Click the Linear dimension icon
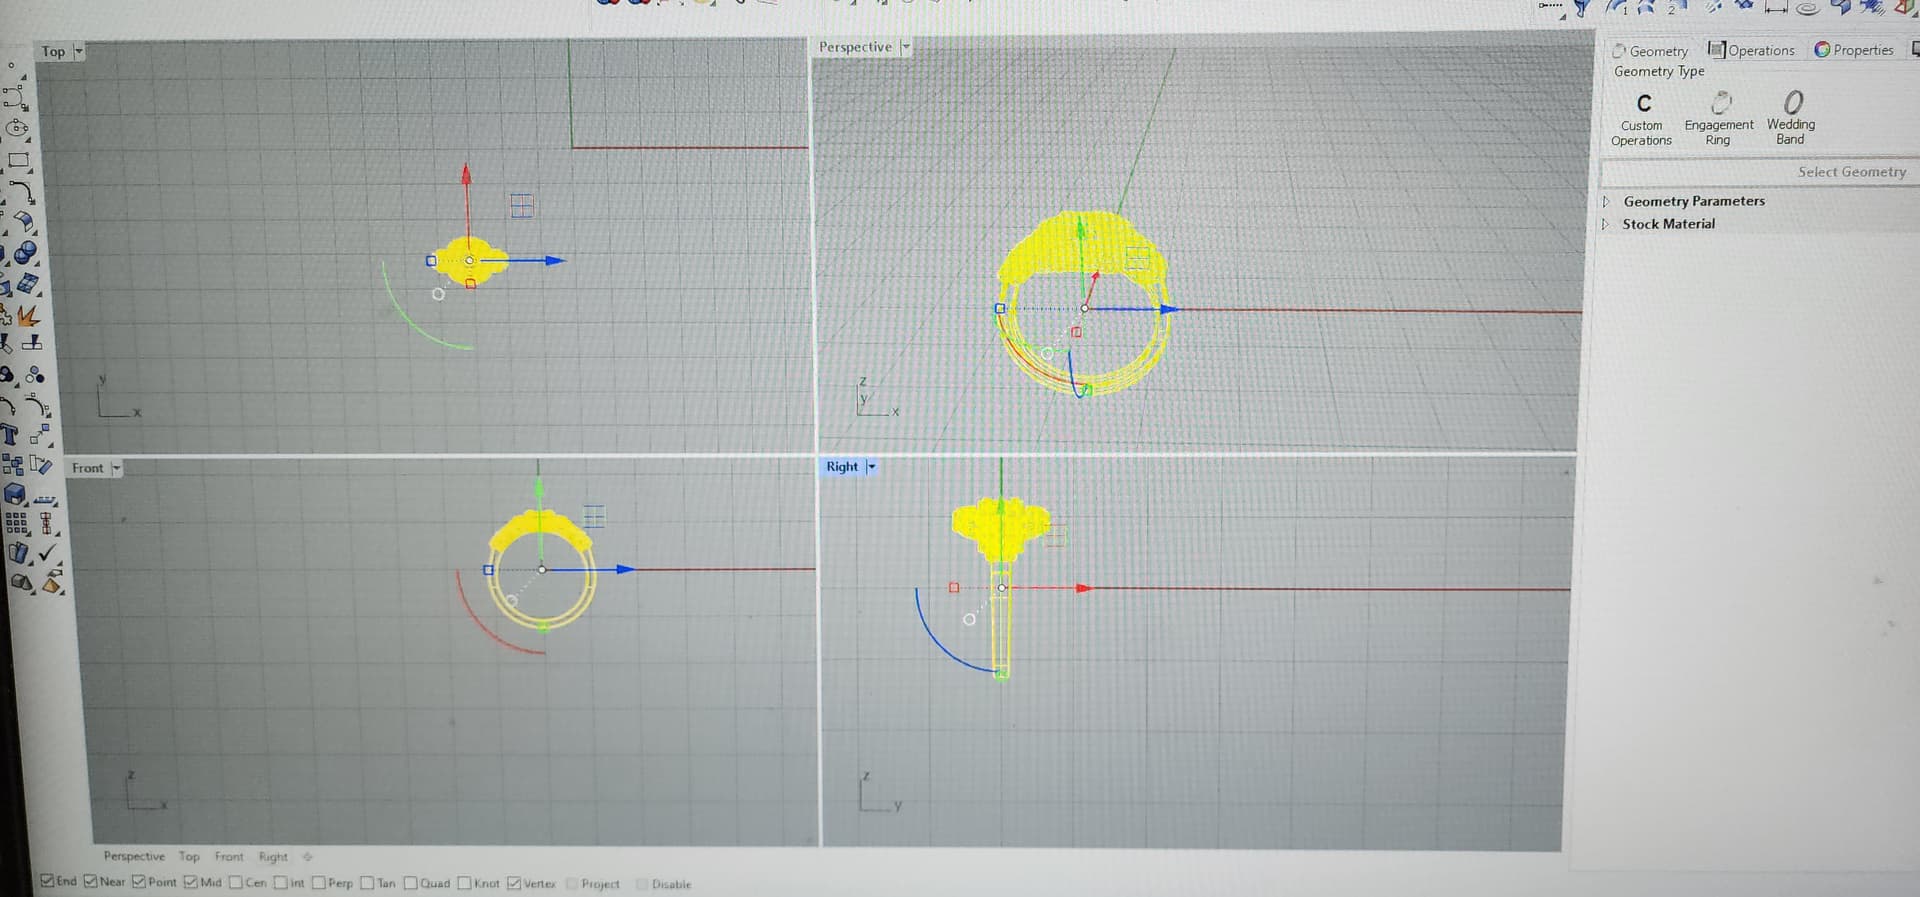1920x897 pixels. [x=1776, y=8]
